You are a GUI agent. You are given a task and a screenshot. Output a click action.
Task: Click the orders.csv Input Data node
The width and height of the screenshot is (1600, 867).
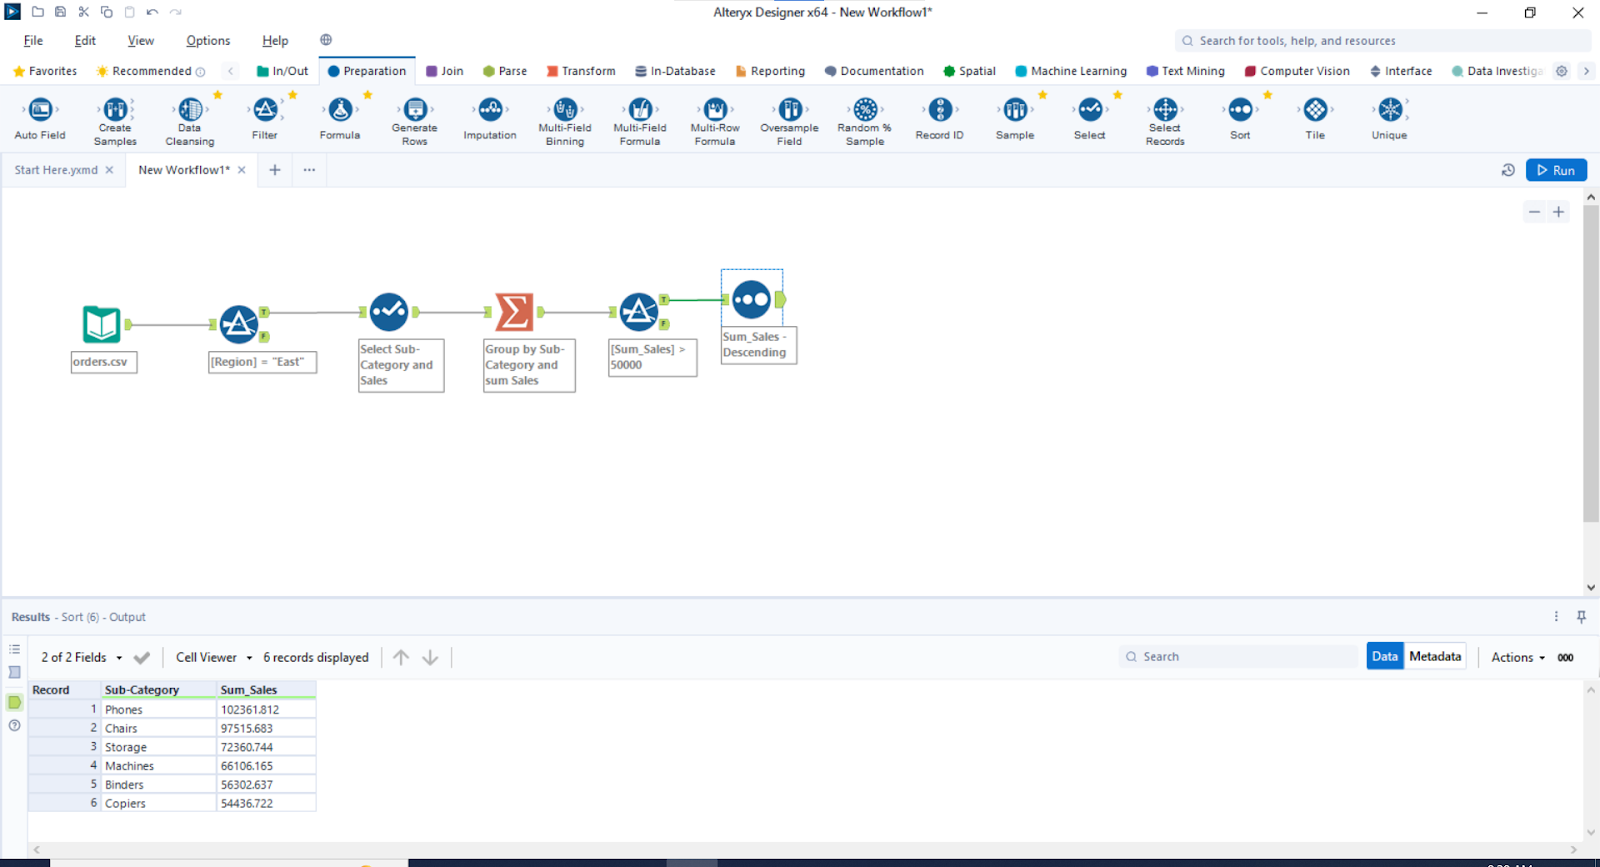tap(102, 324)
